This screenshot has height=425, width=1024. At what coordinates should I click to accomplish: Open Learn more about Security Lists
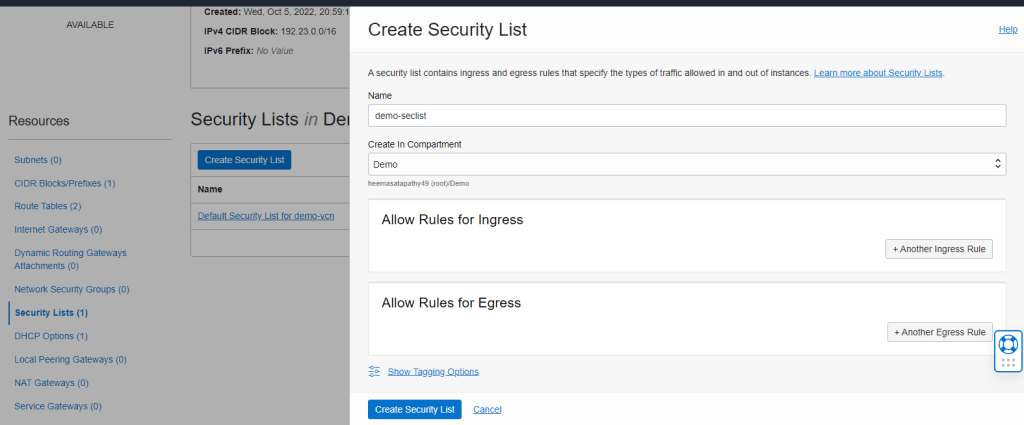point(878,73)
